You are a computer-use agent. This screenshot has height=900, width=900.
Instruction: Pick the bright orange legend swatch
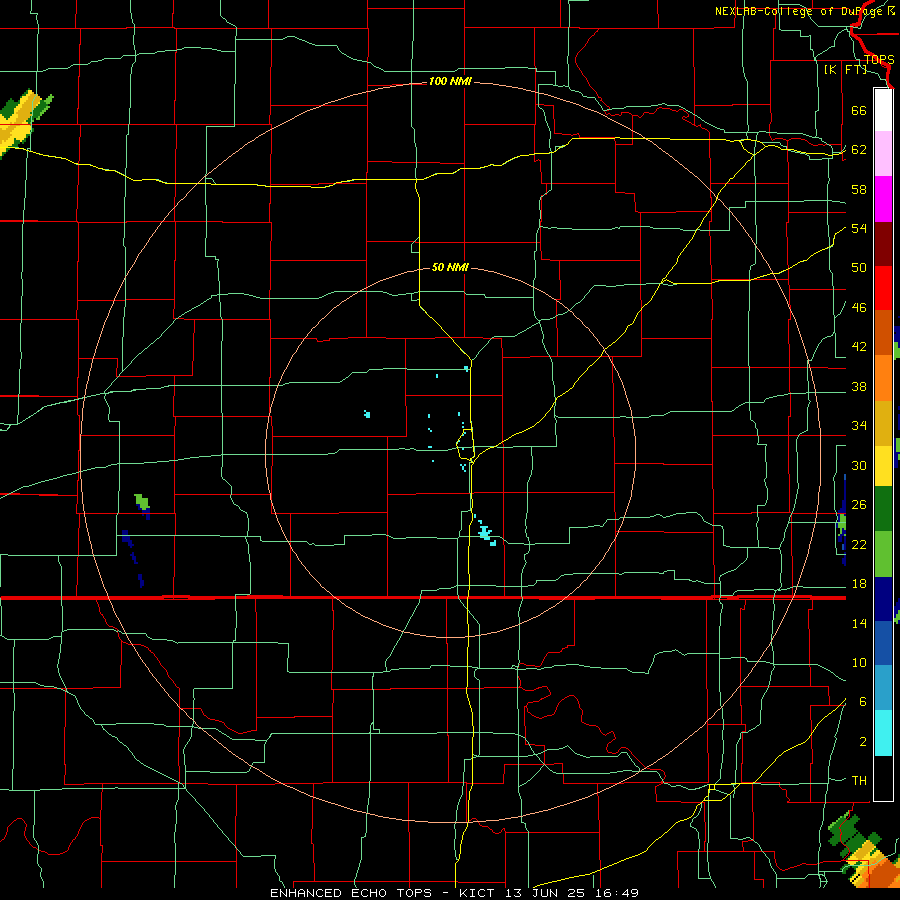883,378
